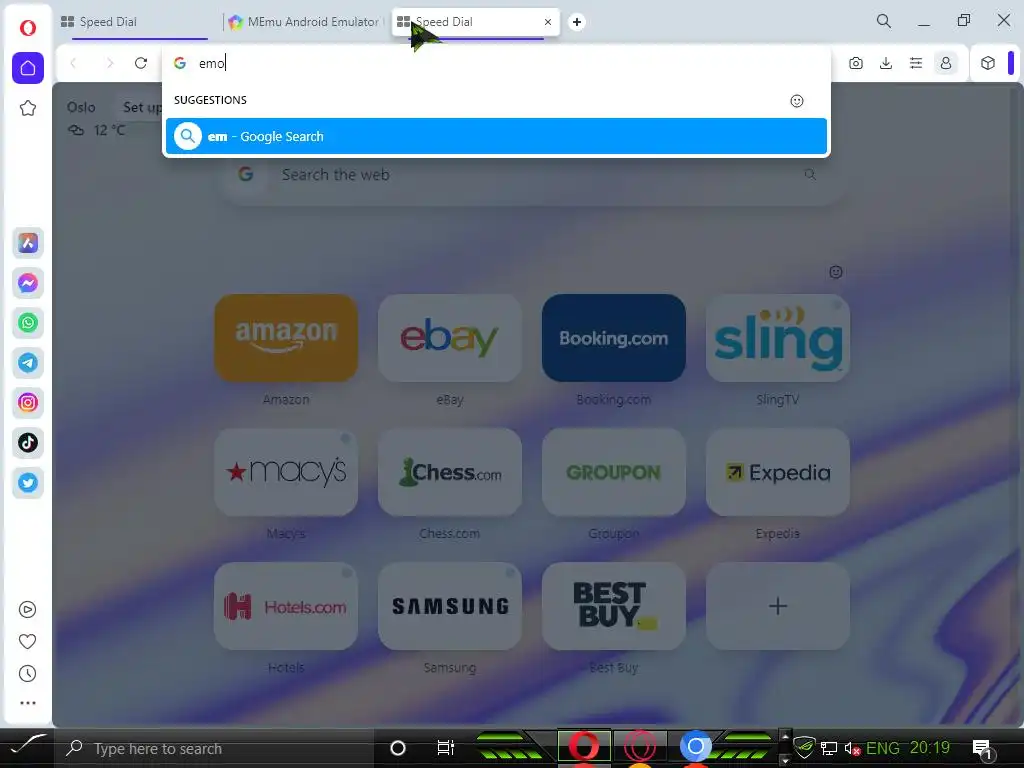
Task: Open Extensions cube icon
Action: (x=987, y=63)
